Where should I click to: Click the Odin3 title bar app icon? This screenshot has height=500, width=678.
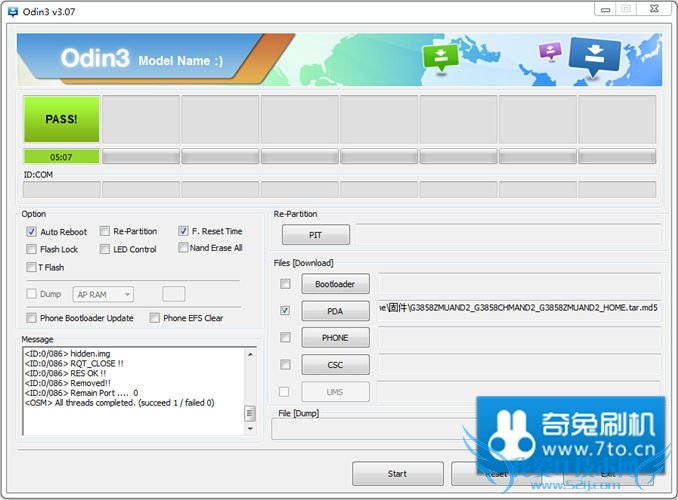pos(13,12)
